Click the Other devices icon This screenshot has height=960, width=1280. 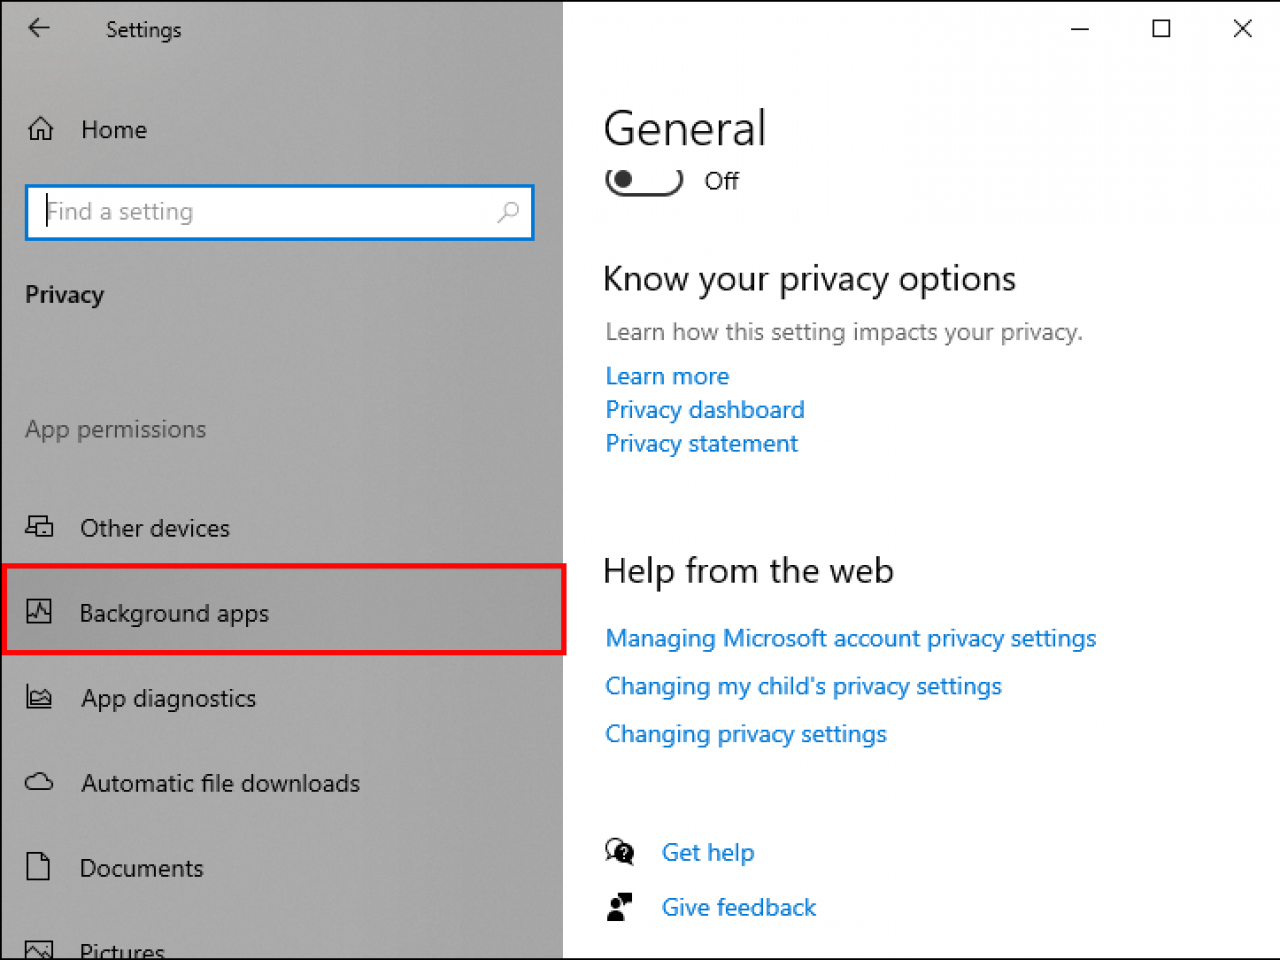click(40, 526)
